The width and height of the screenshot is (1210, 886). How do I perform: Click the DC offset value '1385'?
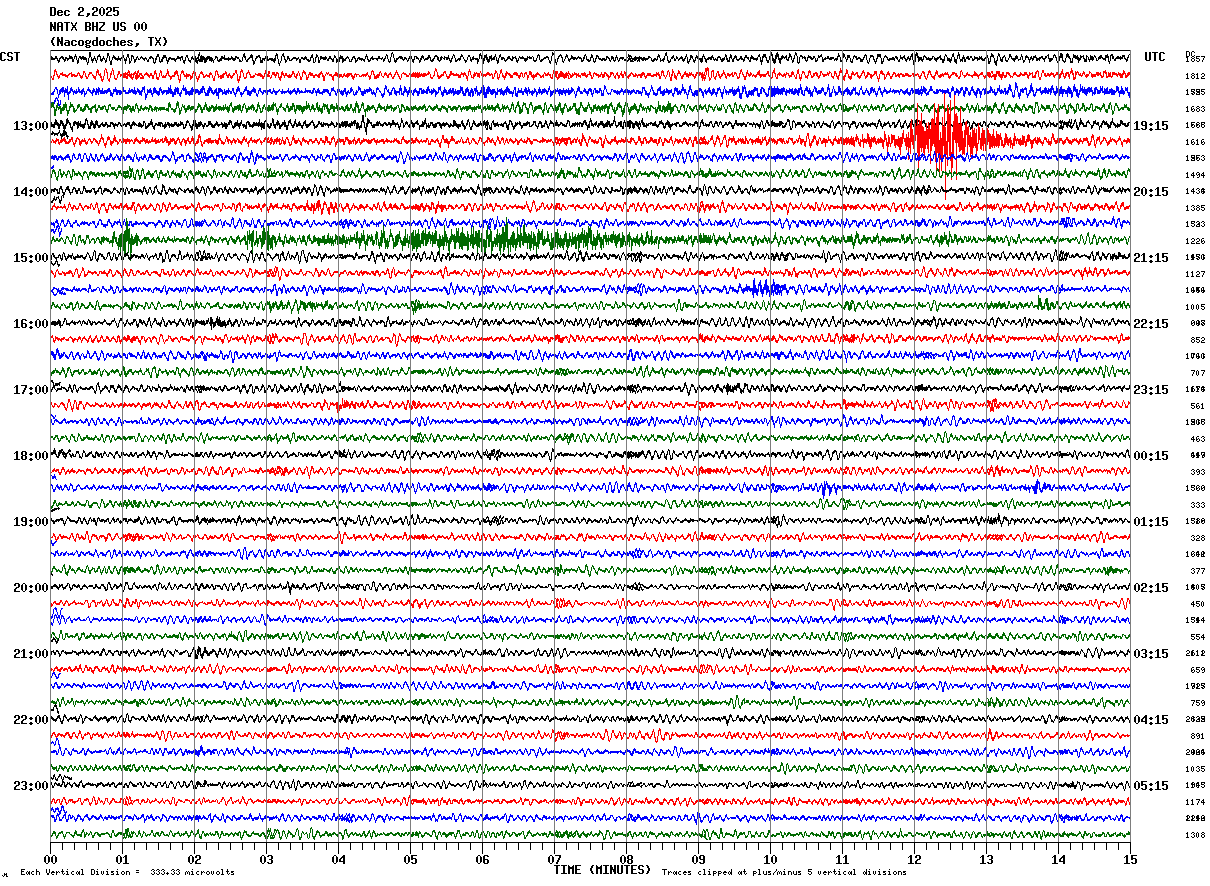[x=1195, y=208]
